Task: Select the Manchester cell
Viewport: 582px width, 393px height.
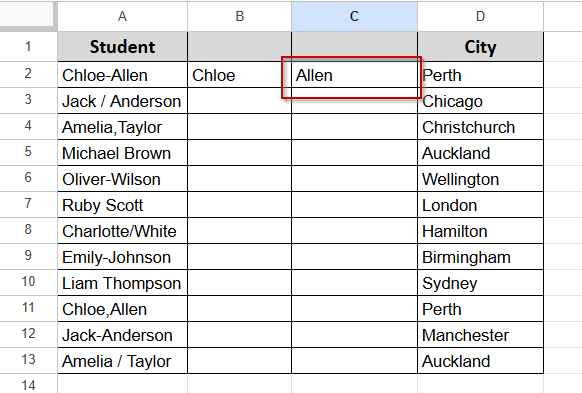Action: click(x=480, y=335)
